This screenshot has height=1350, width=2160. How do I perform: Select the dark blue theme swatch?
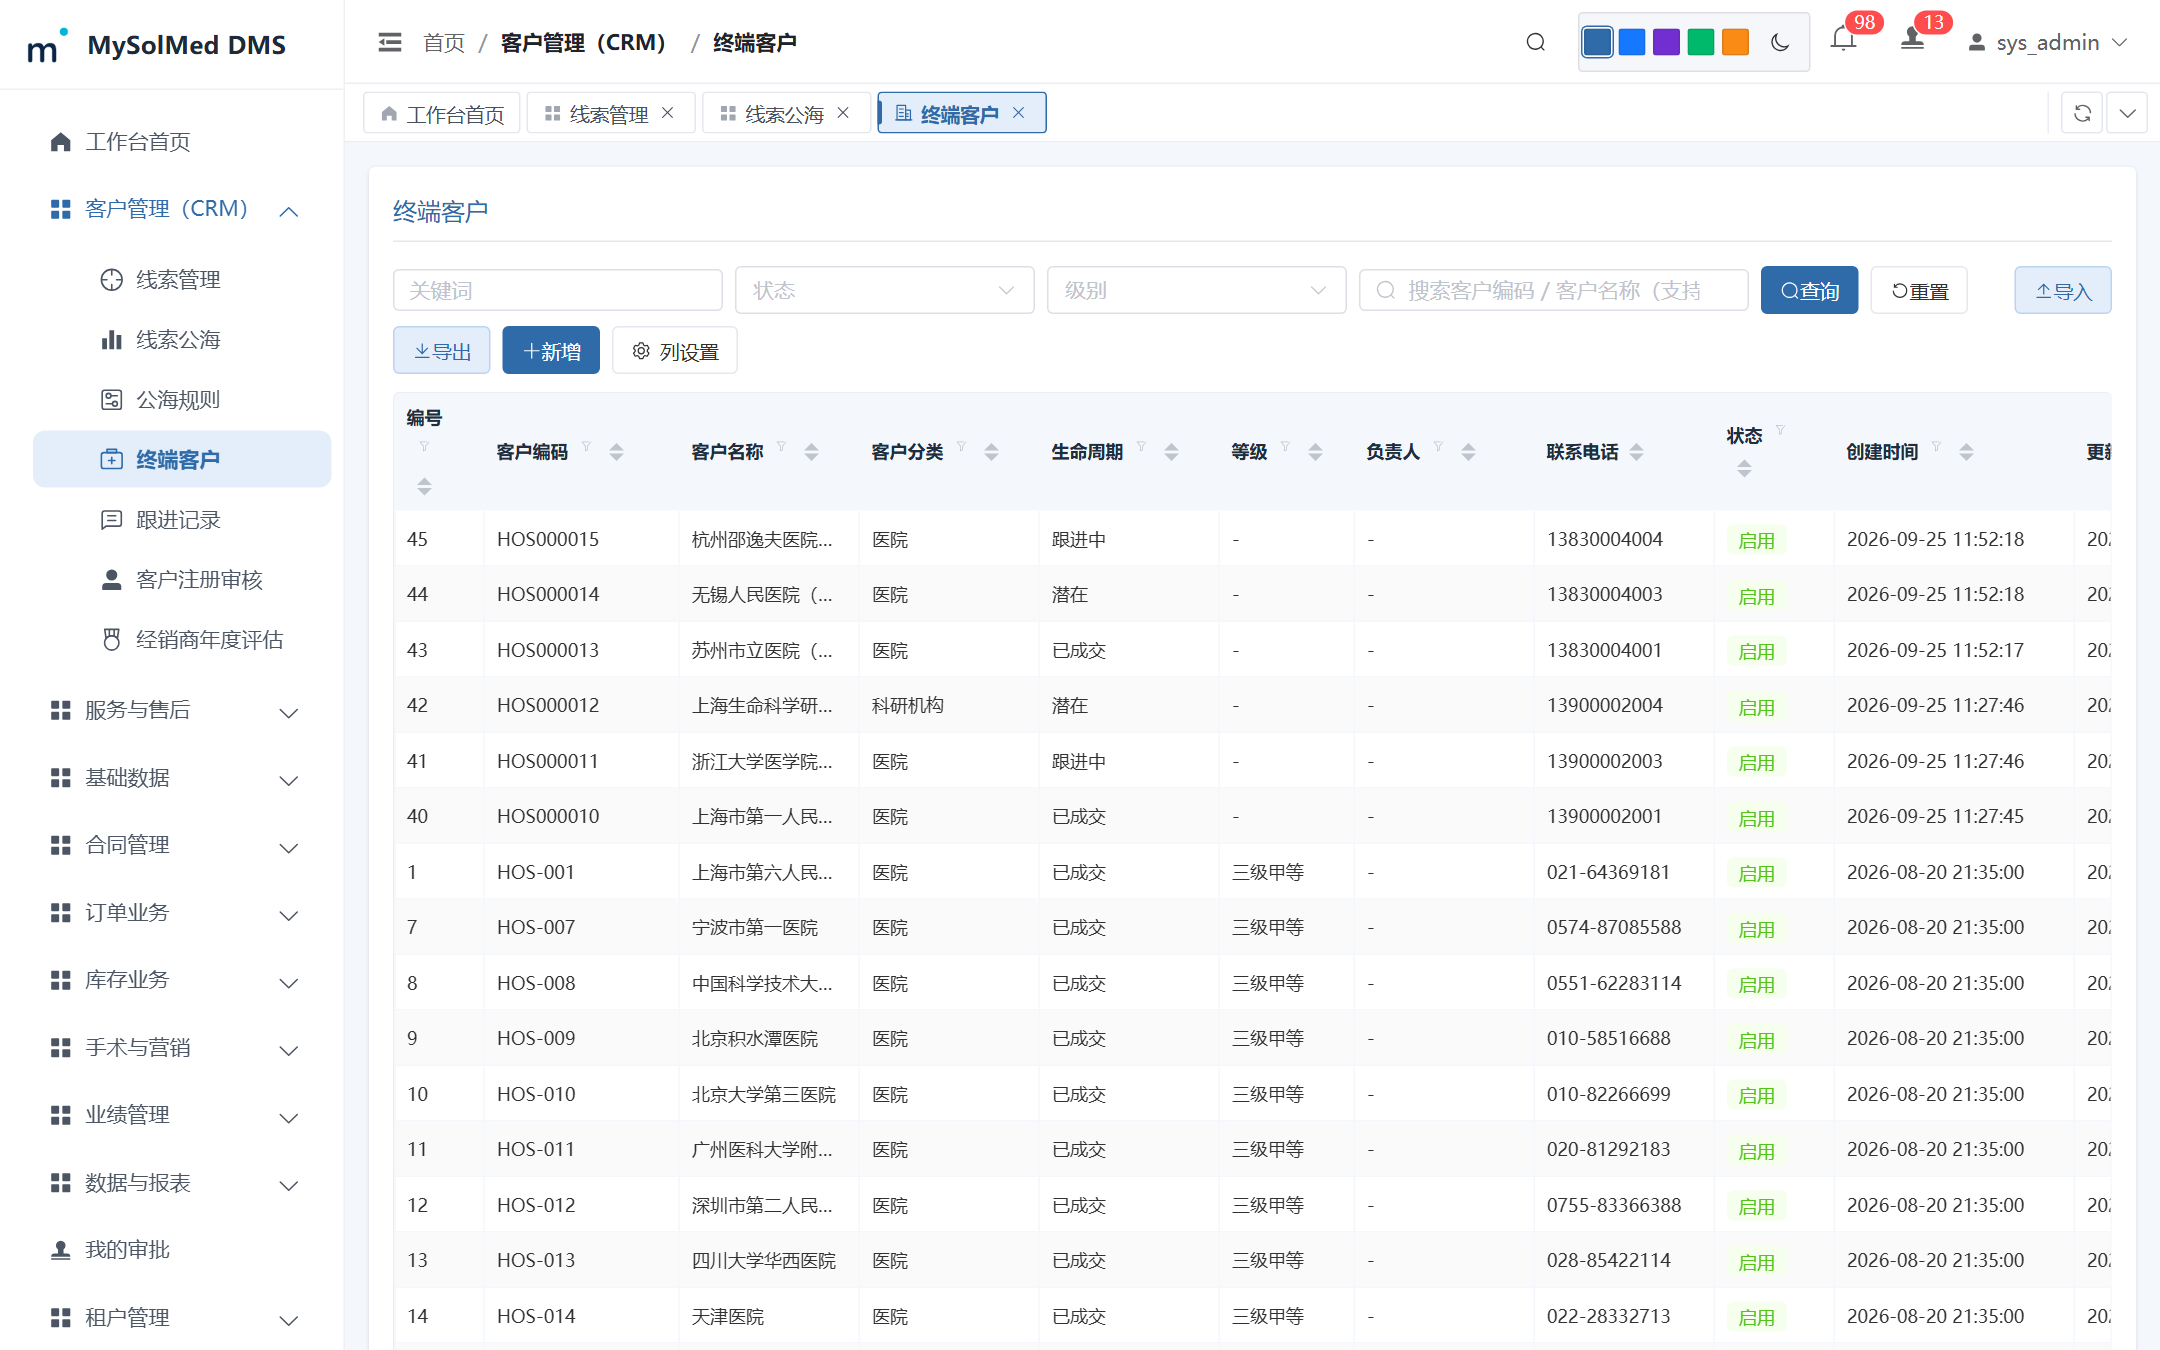1597,42
